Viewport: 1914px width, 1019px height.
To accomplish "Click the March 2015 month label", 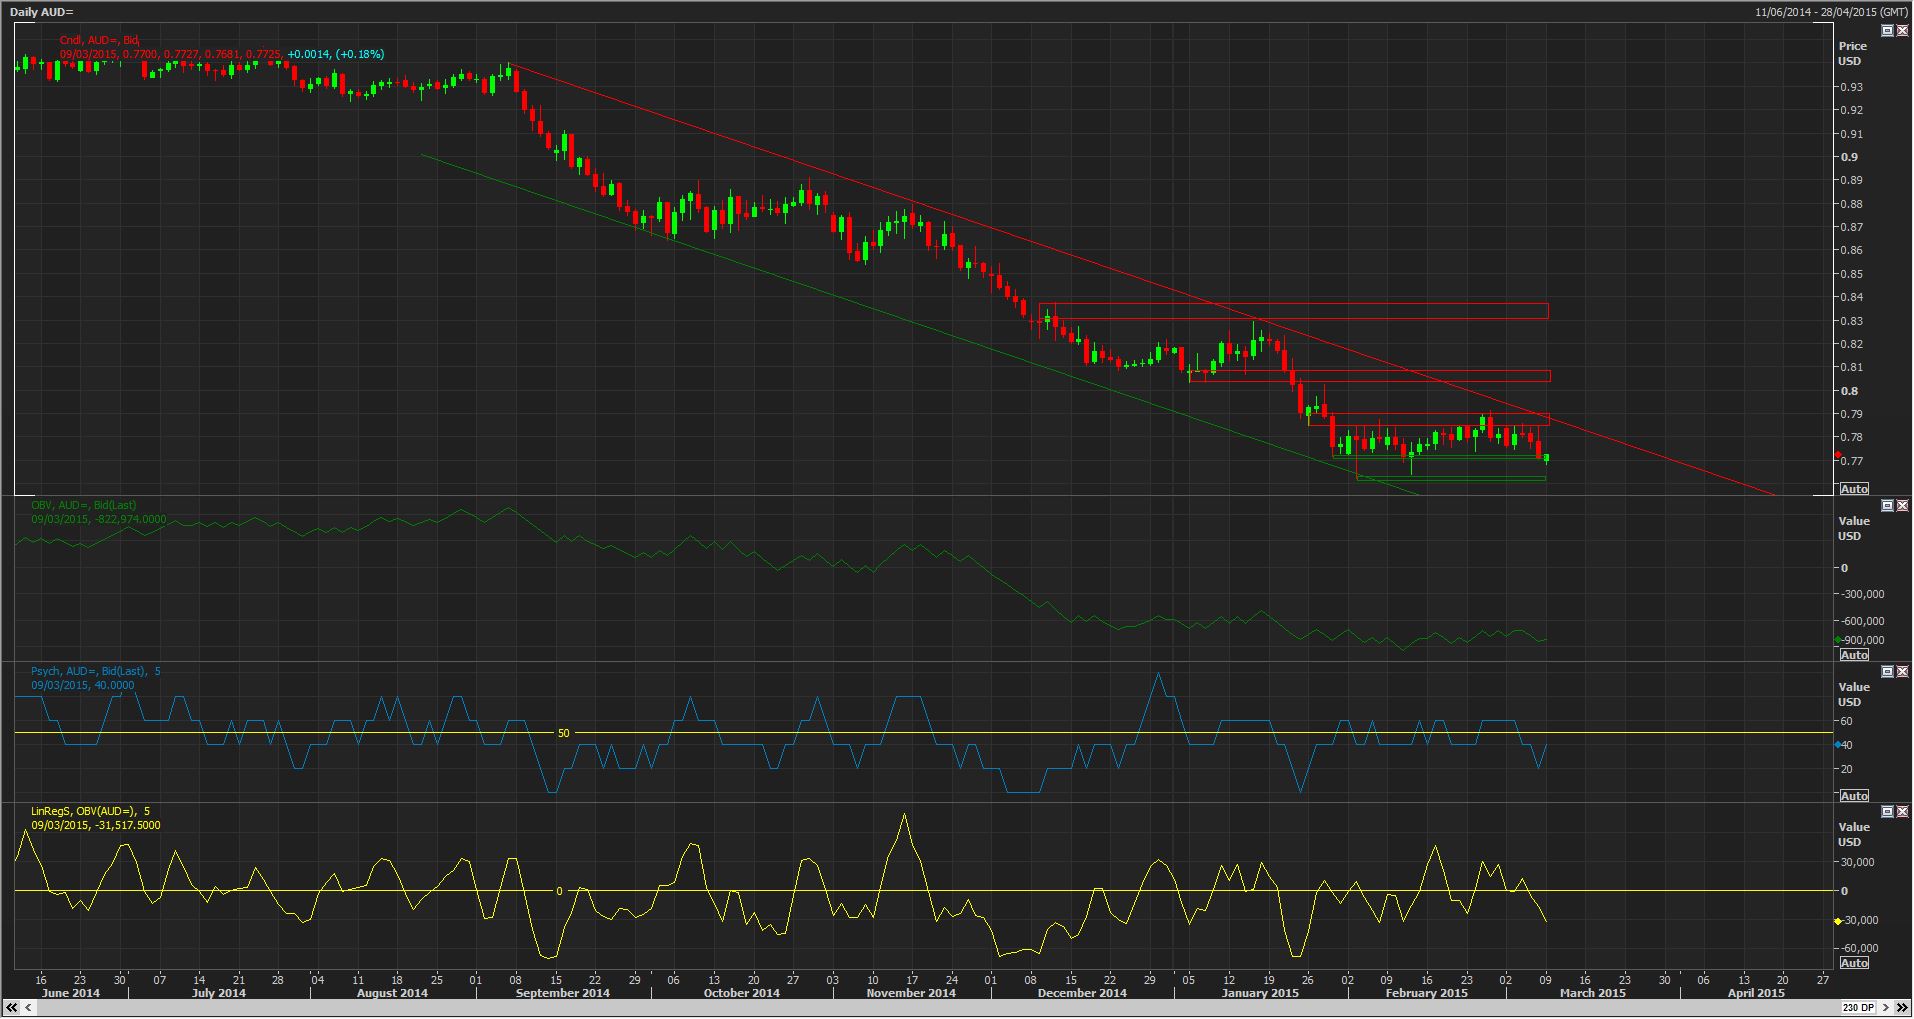I will 1593,993.
